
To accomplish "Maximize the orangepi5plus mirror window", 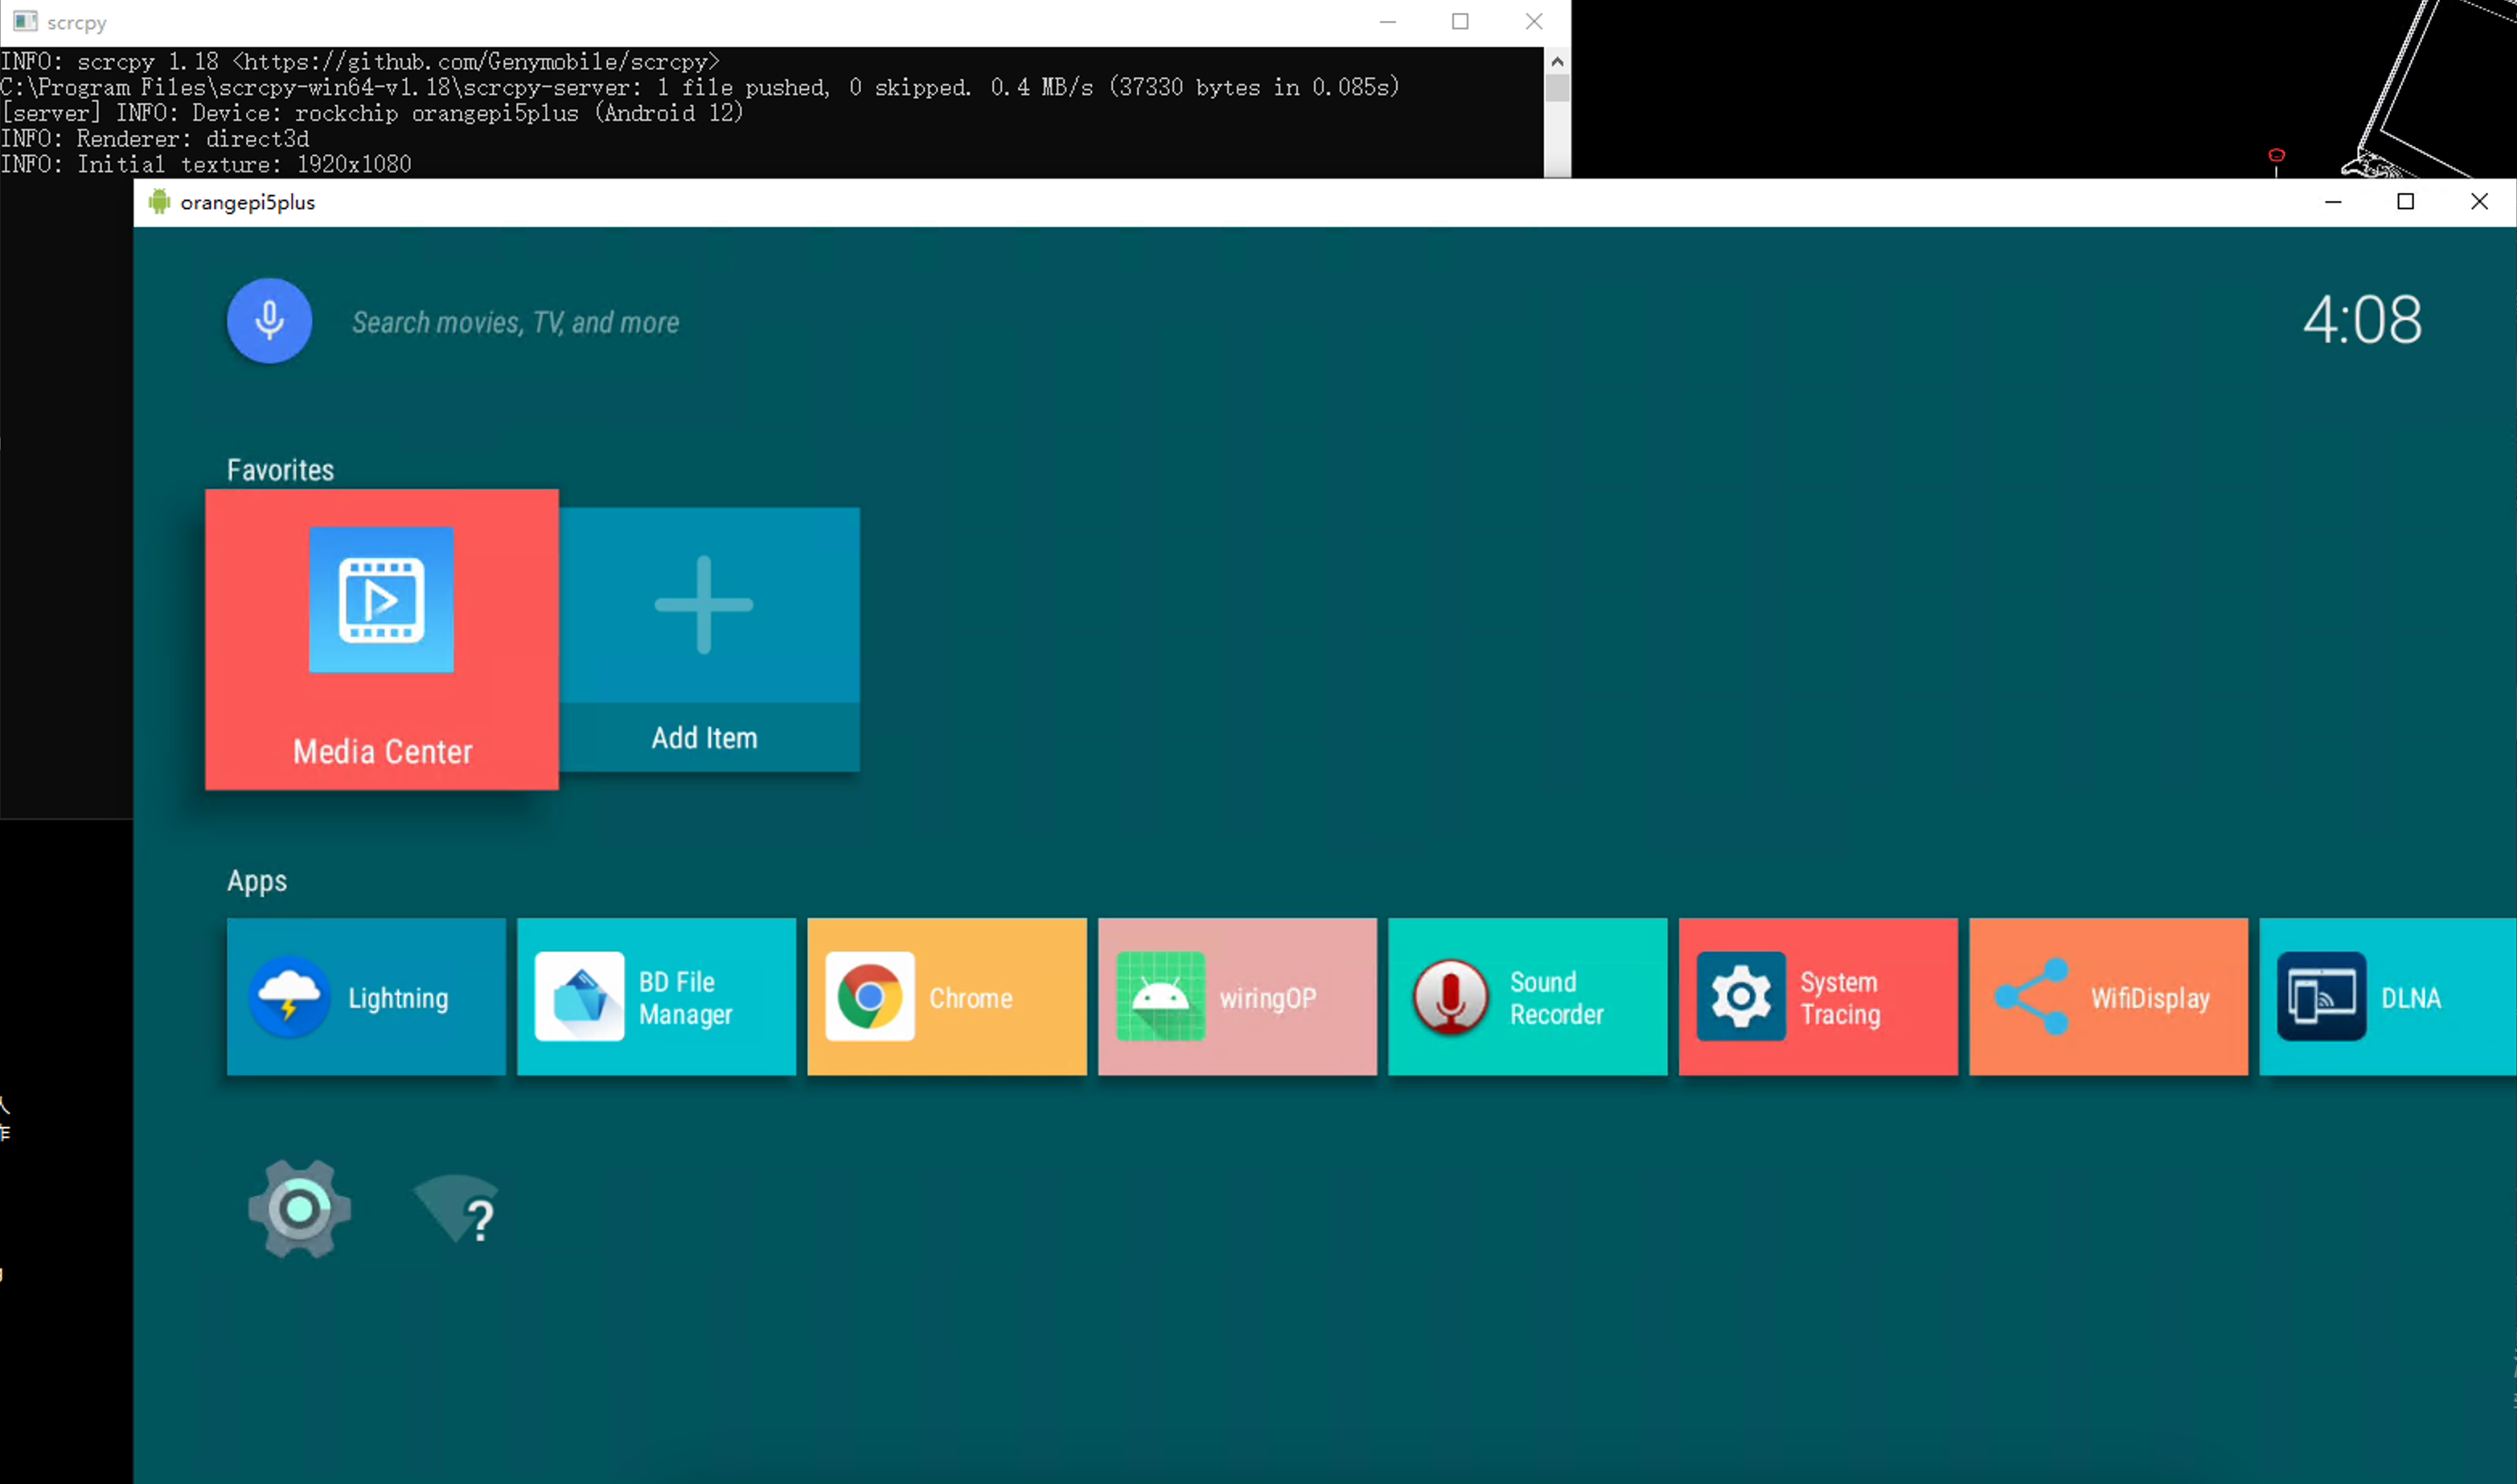I will point(2405,202).
